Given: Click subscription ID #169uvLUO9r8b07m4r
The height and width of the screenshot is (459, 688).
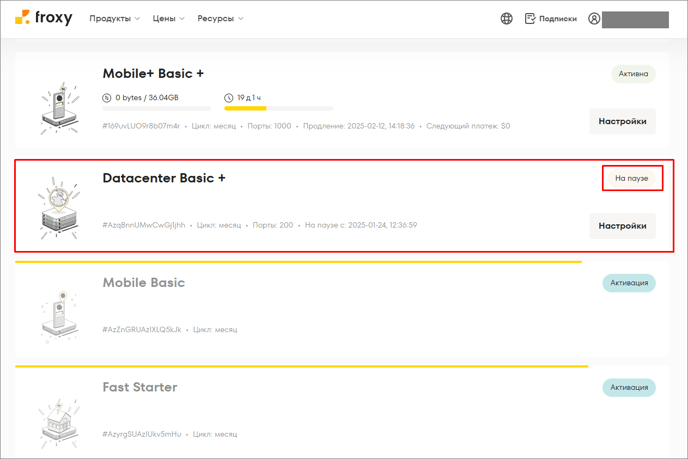Looking at the screenshot, I should click(x=141, y=126).
